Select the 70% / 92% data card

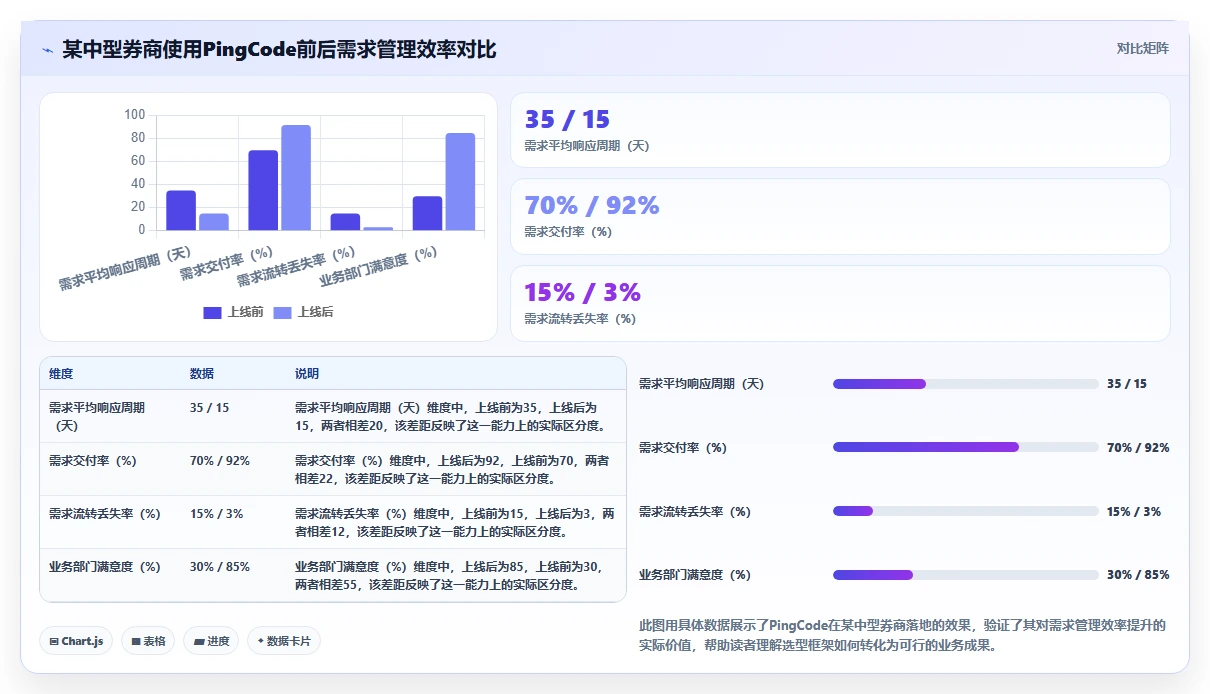coord(840,216)
